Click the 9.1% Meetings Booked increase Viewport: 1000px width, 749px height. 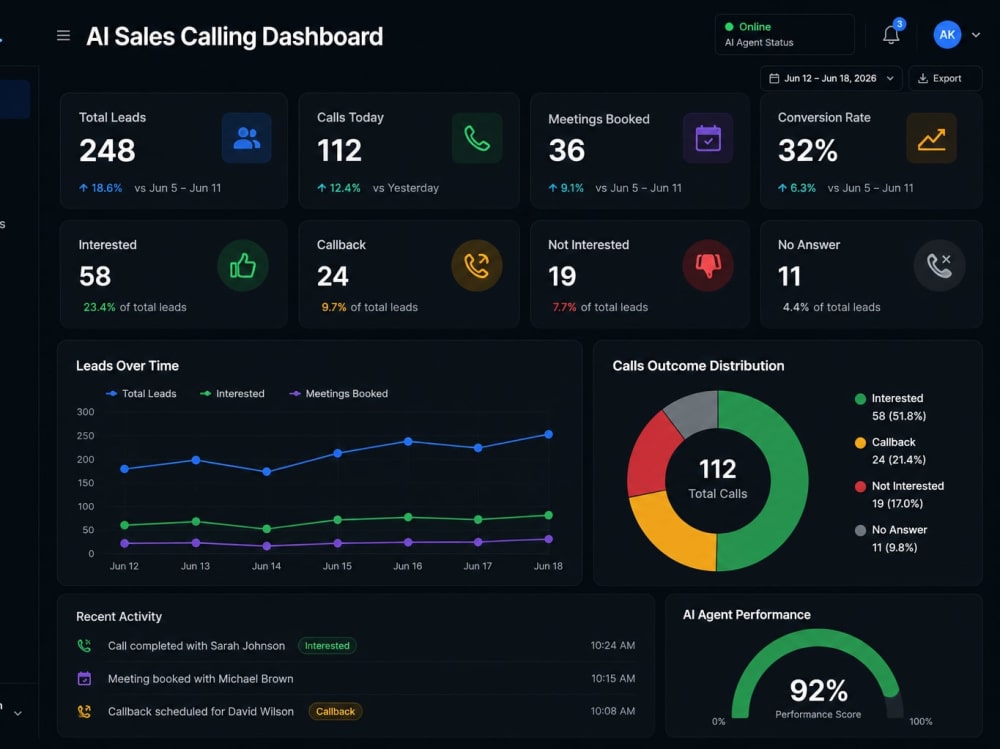point(566,188)
